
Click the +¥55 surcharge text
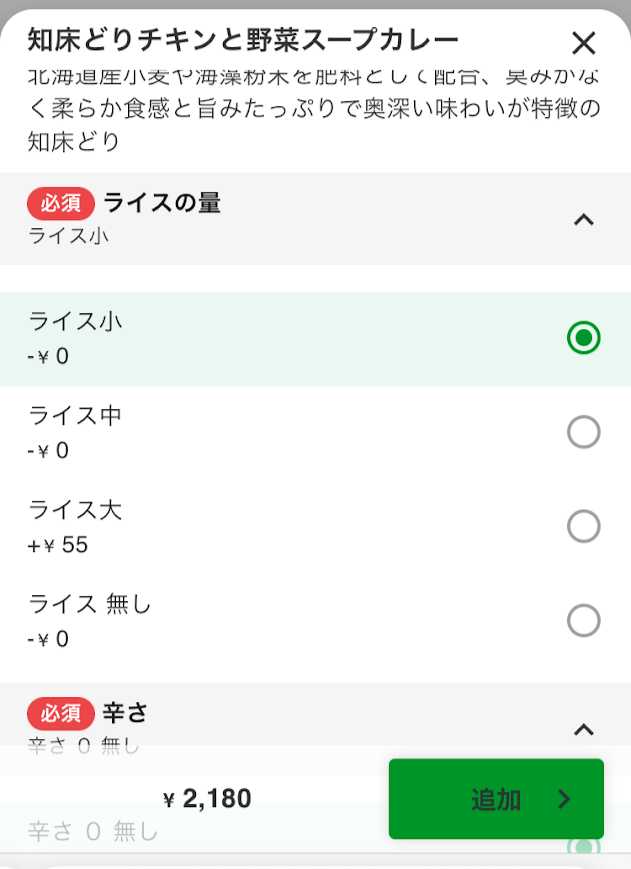(58, 545)
